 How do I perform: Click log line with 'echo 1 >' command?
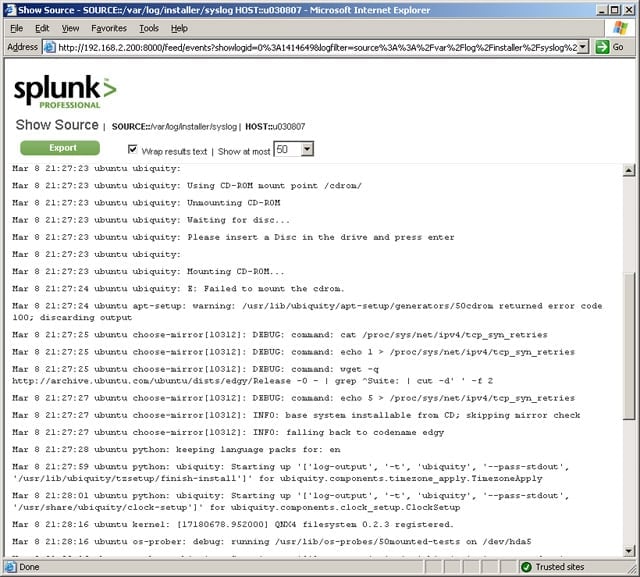click(293, 352)
